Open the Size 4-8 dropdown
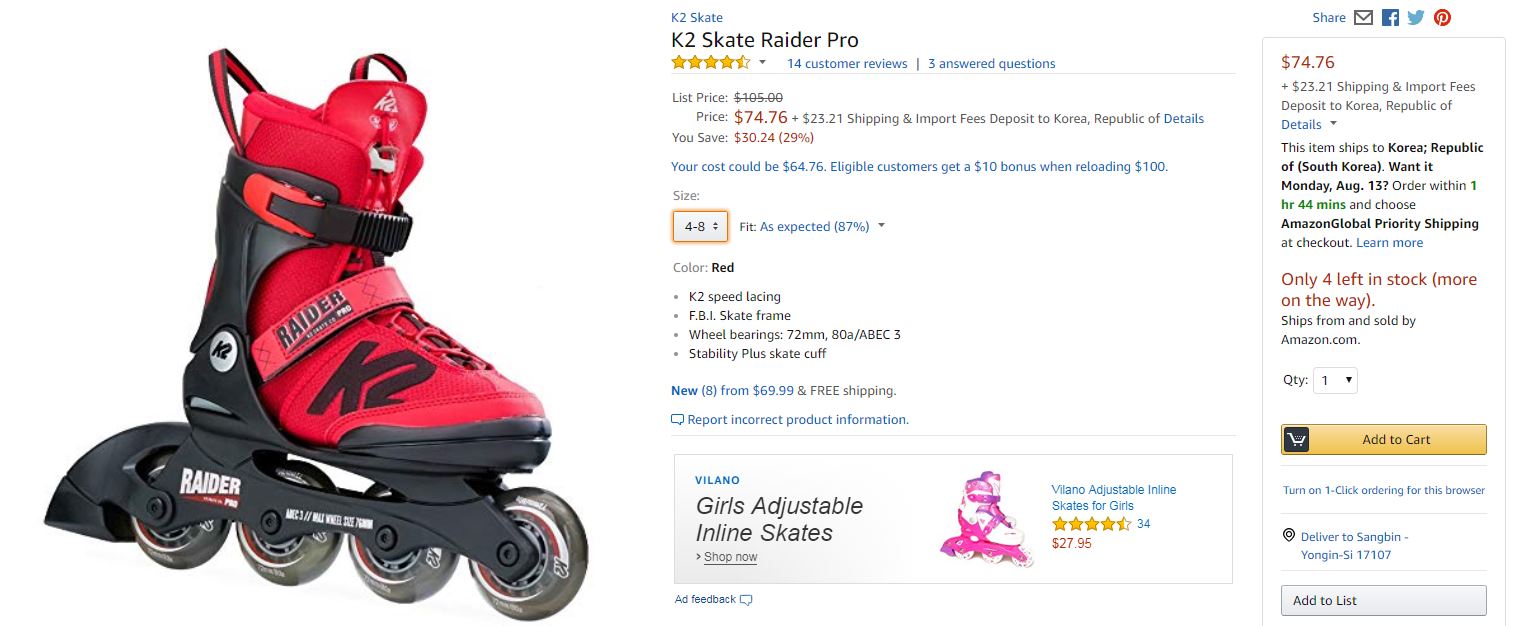Screen dimensions: 1514x626 (700, 227)
